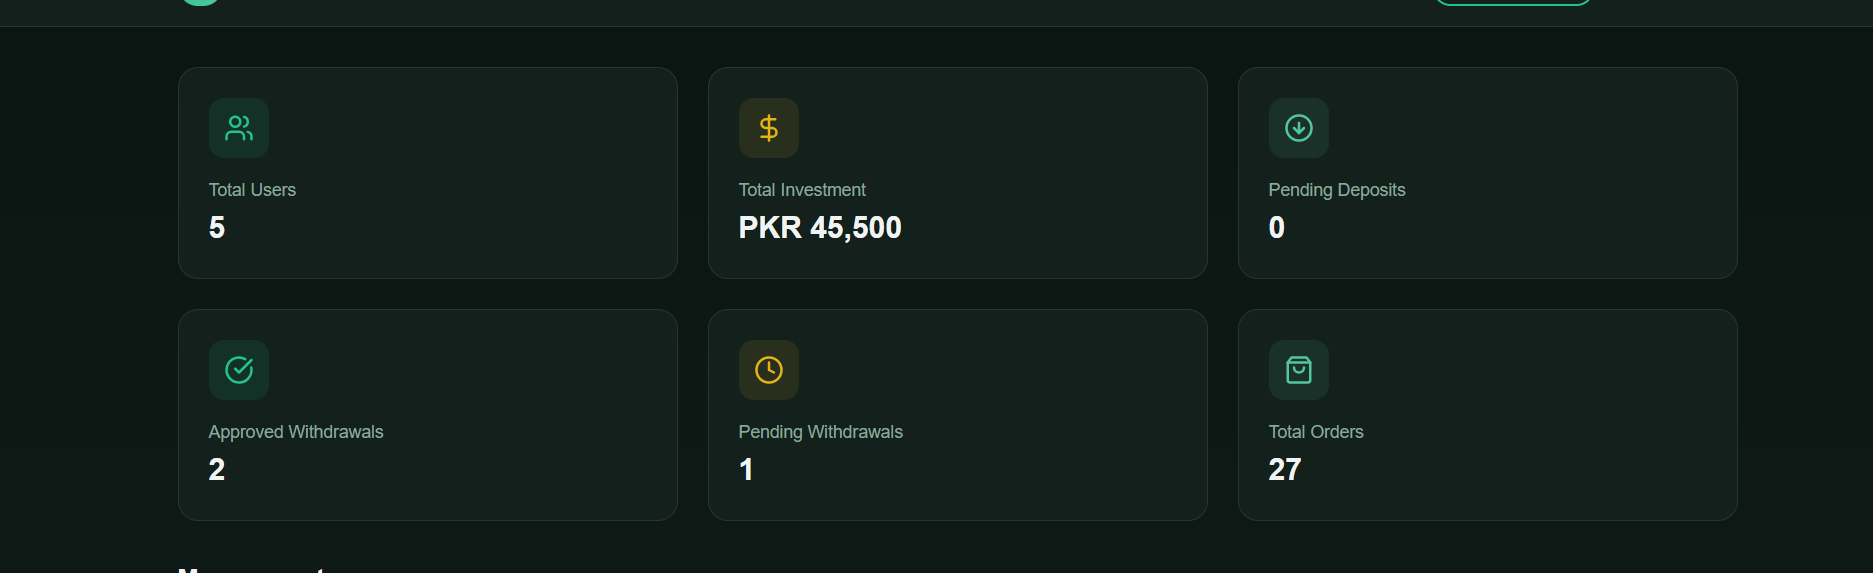Click the Total Orders shopping bag icon
The width and height of the screenshot is (1873, 573).
[1299, 370]
